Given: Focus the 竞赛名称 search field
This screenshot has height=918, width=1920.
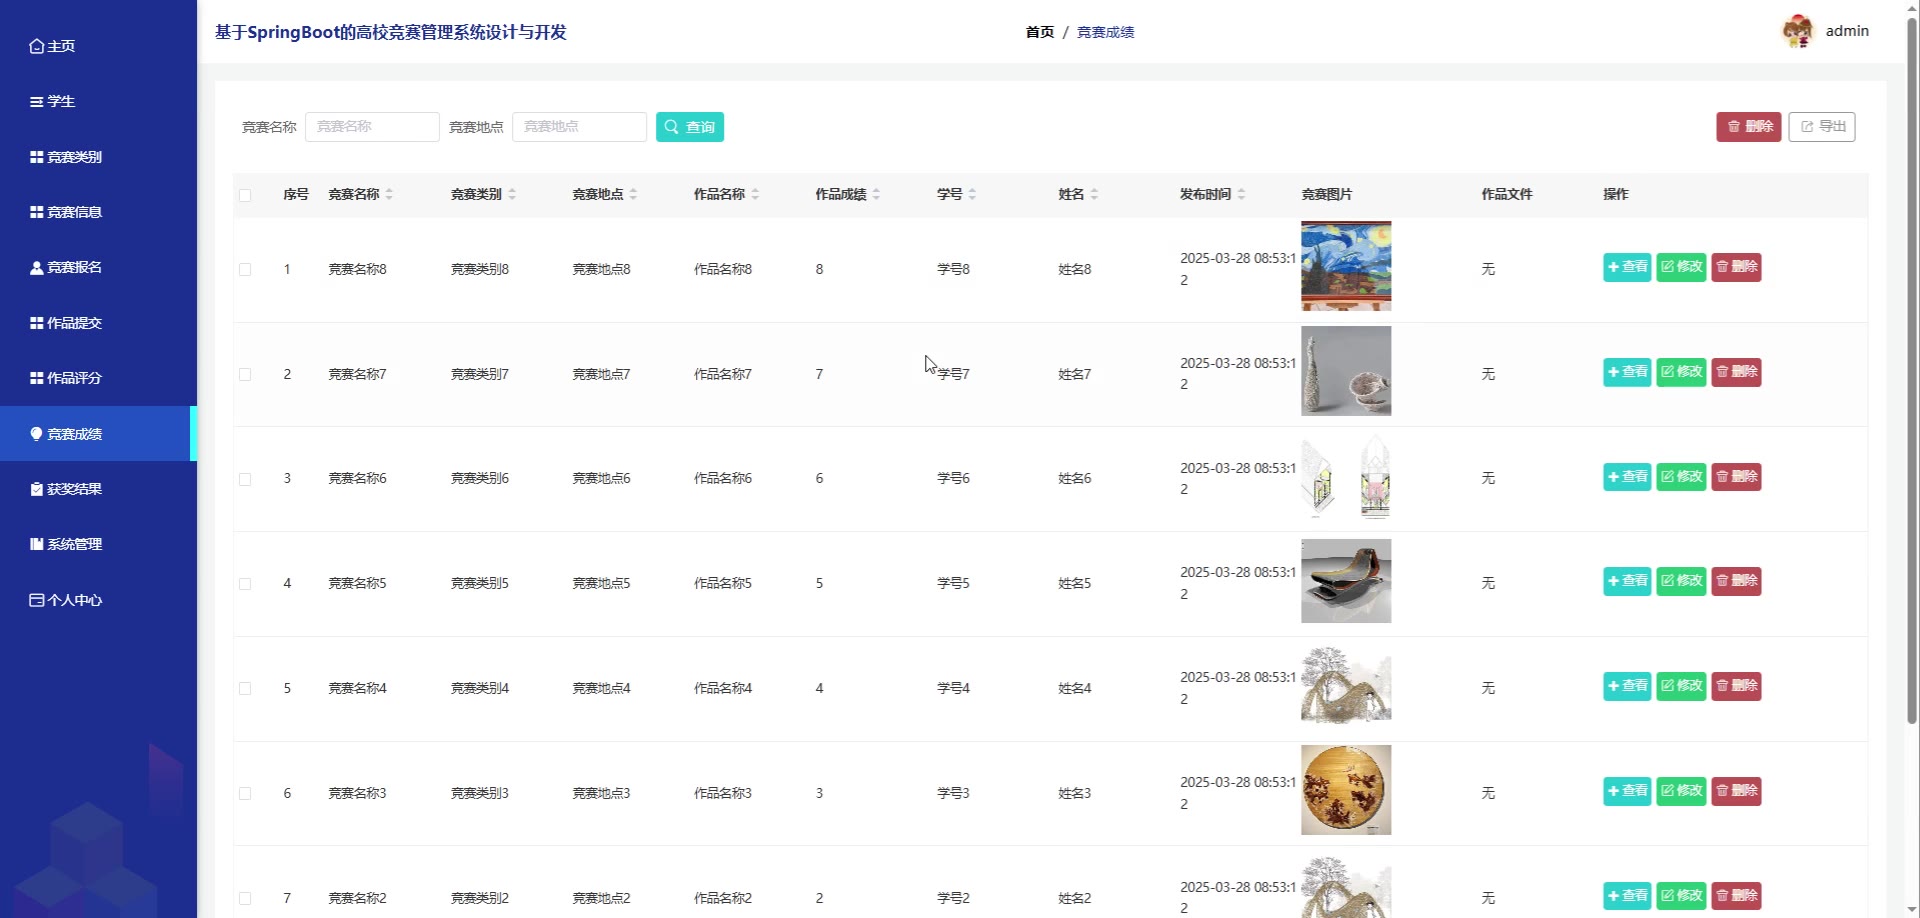Looking at the screenshot, I should click(372, 127).
